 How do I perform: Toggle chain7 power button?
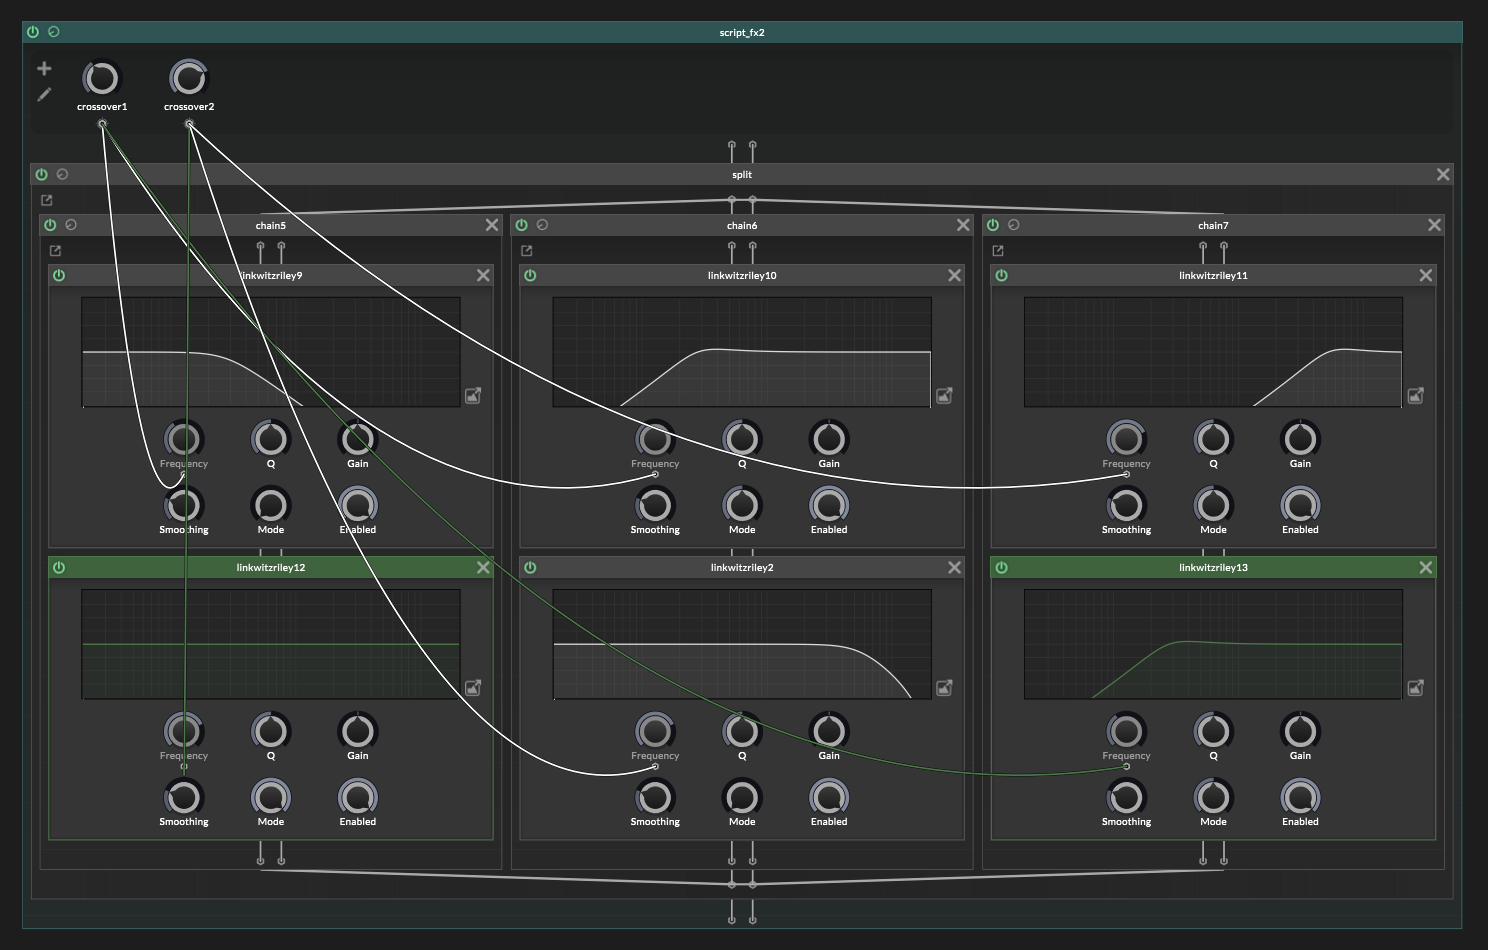[x=993, y=225]
